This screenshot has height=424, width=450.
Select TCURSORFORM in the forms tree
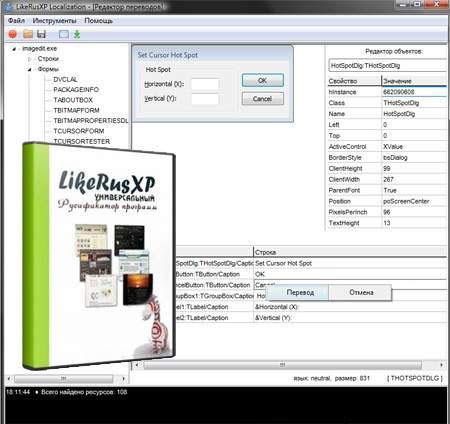(x=79, y=131)
